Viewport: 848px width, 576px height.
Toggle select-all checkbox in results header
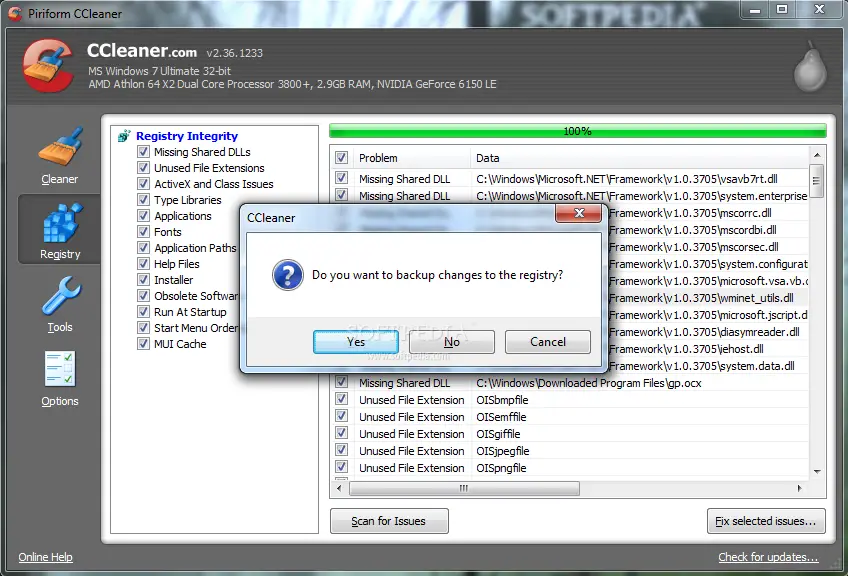[x=342, y=158]
